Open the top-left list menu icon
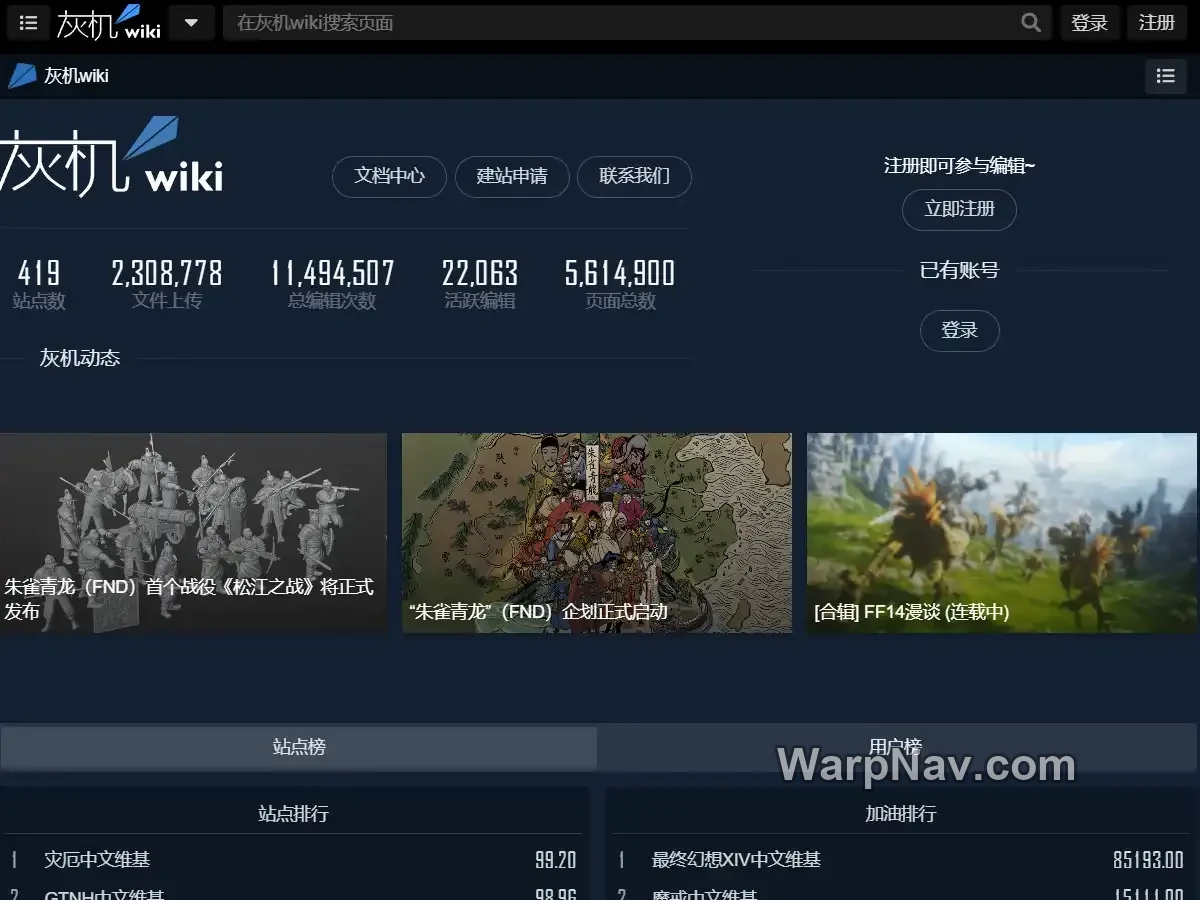The image size is (1200, 900). [28, 23]
